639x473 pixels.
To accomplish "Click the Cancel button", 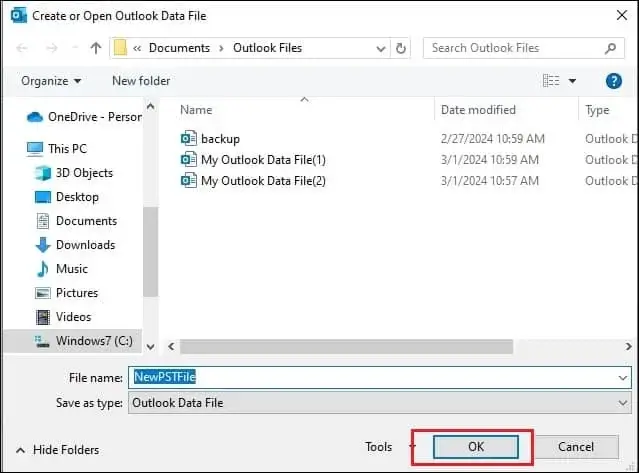I will coord(576,447).
